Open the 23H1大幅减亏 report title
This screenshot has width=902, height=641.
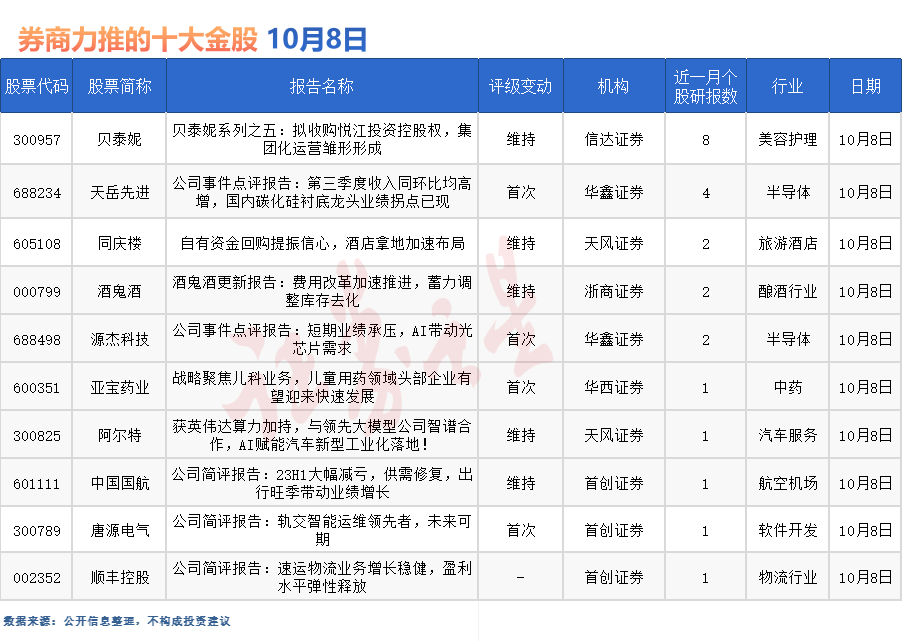pos(322,483)
